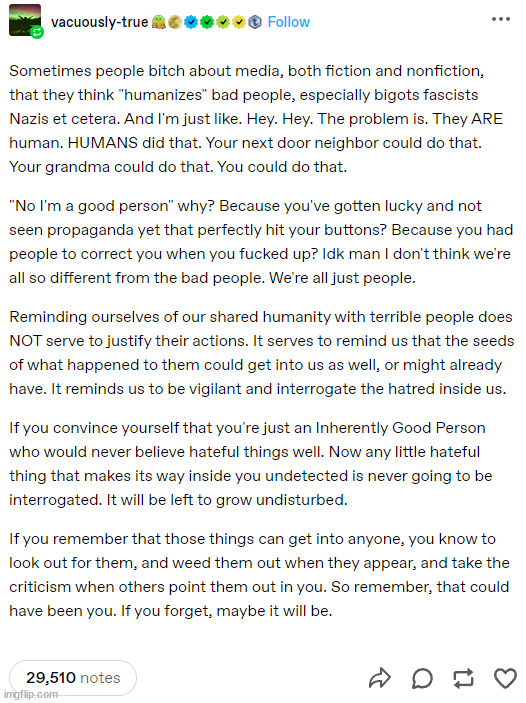This screenshot has width=526, height=703.
Task: Open the vacuously-true avatar thumbnail
Action: 25,20
